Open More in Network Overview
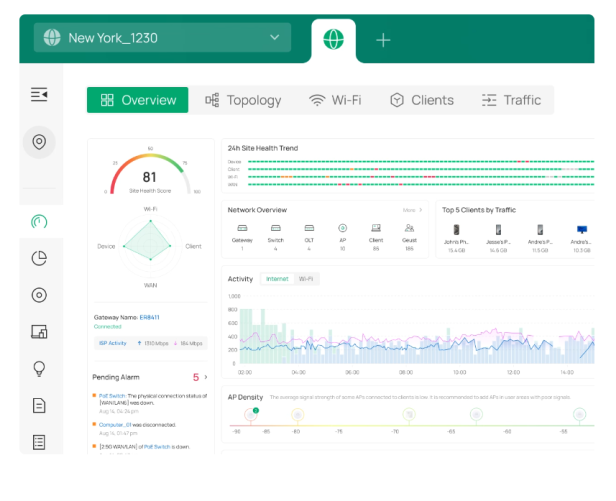 coord(412,210)
